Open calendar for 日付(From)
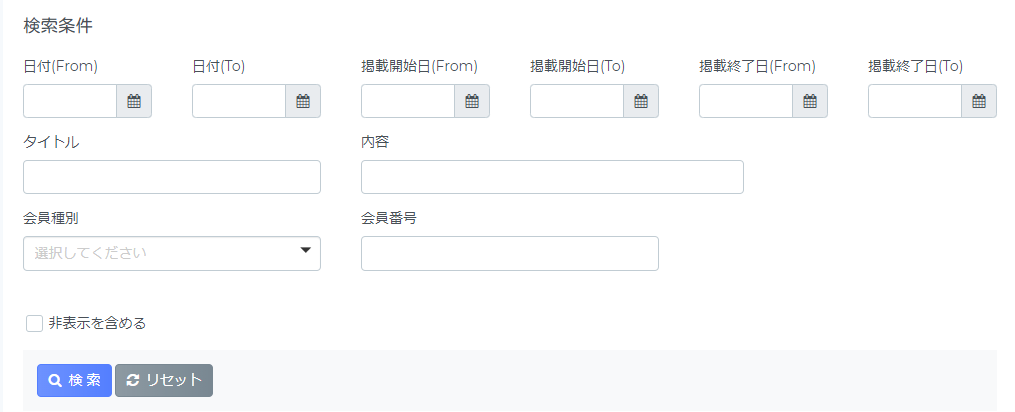1015x412 pixels. click(x=134, y=101)
